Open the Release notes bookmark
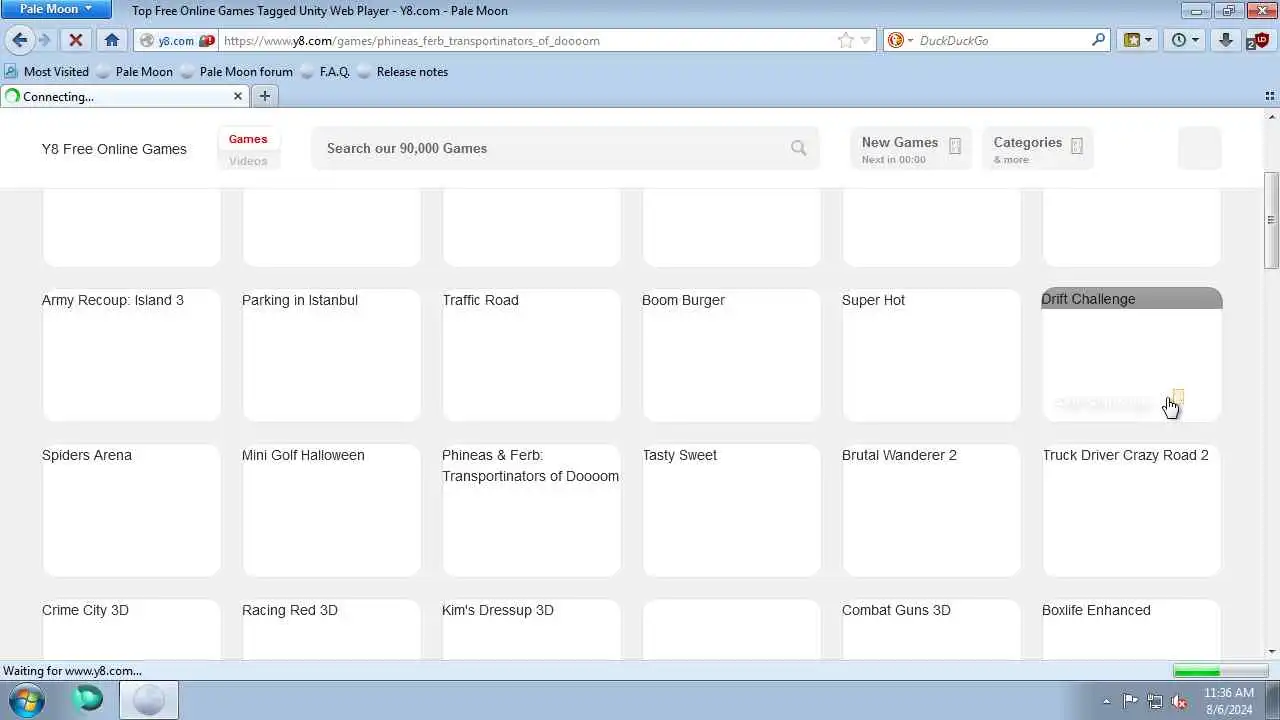The image size is (1280, 720). click(x=403, y=72)
